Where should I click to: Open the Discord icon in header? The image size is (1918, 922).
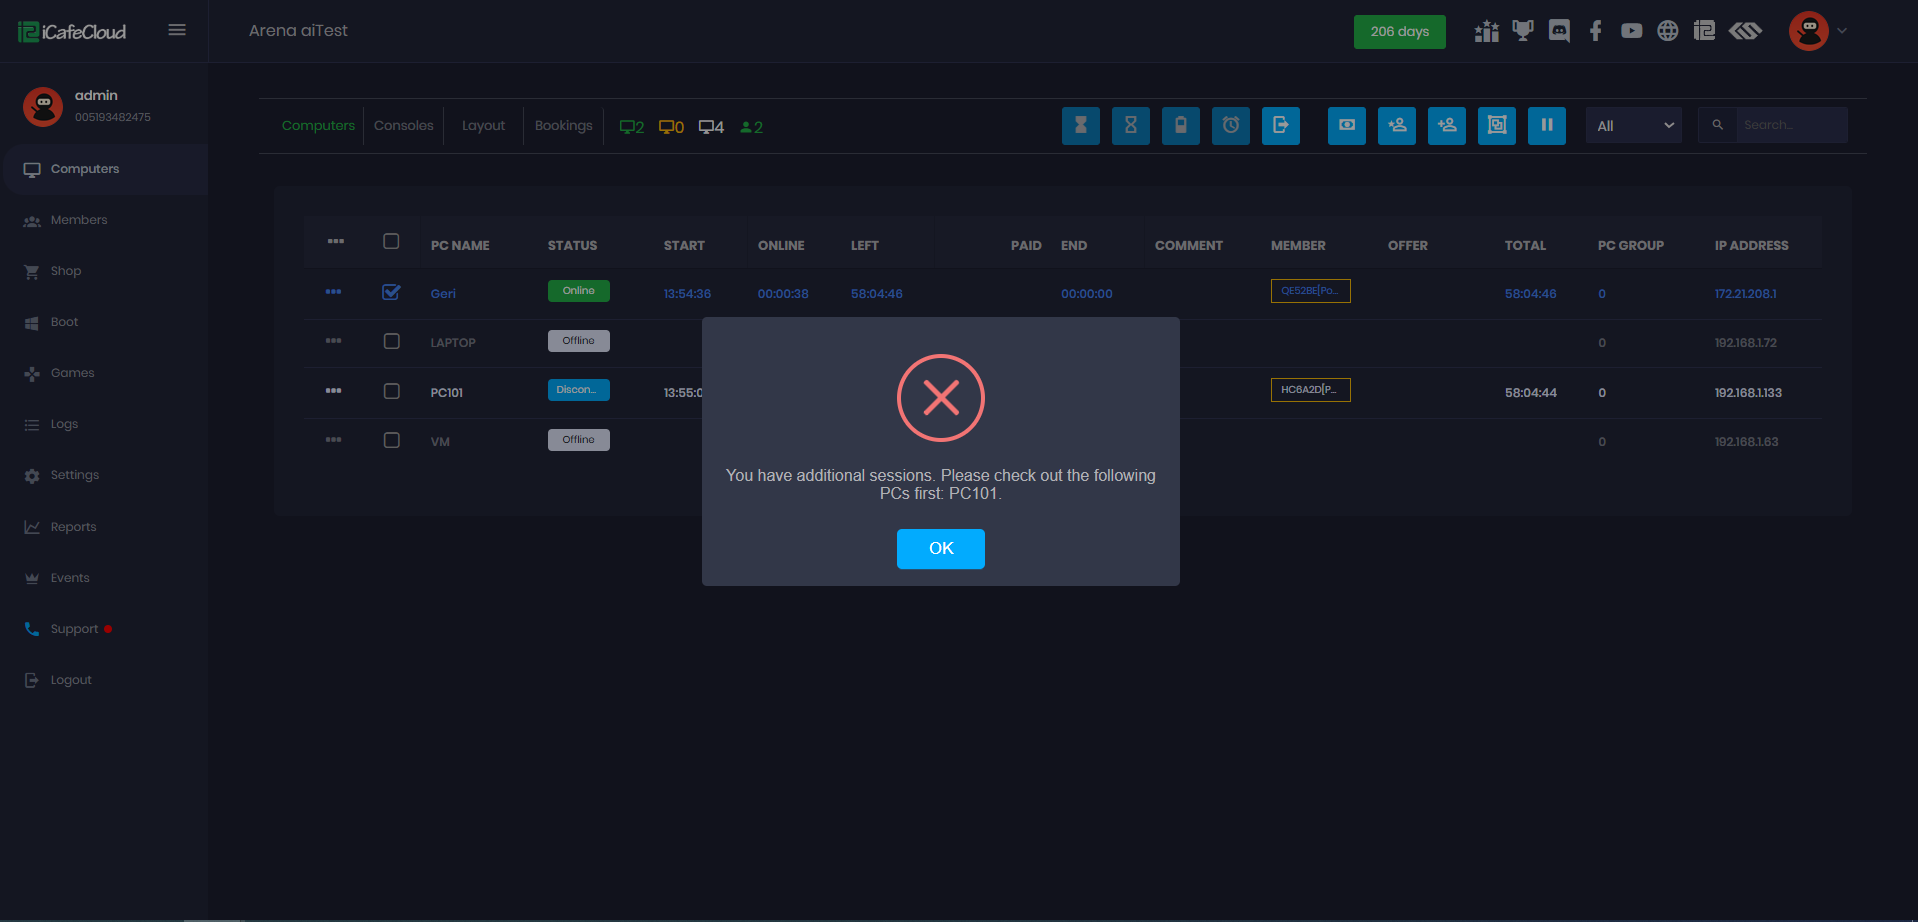click(1559, 31)
